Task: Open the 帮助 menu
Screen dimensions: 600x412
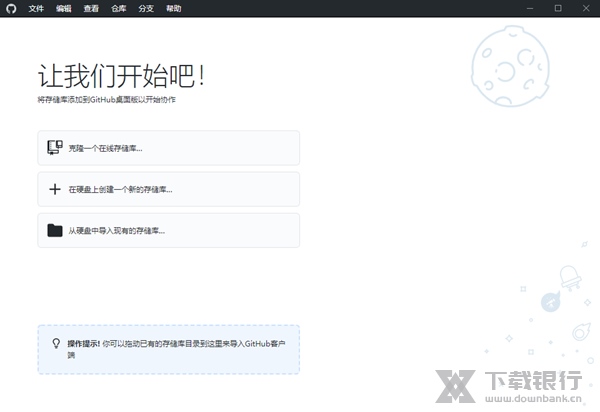Action: click(174, 8)
